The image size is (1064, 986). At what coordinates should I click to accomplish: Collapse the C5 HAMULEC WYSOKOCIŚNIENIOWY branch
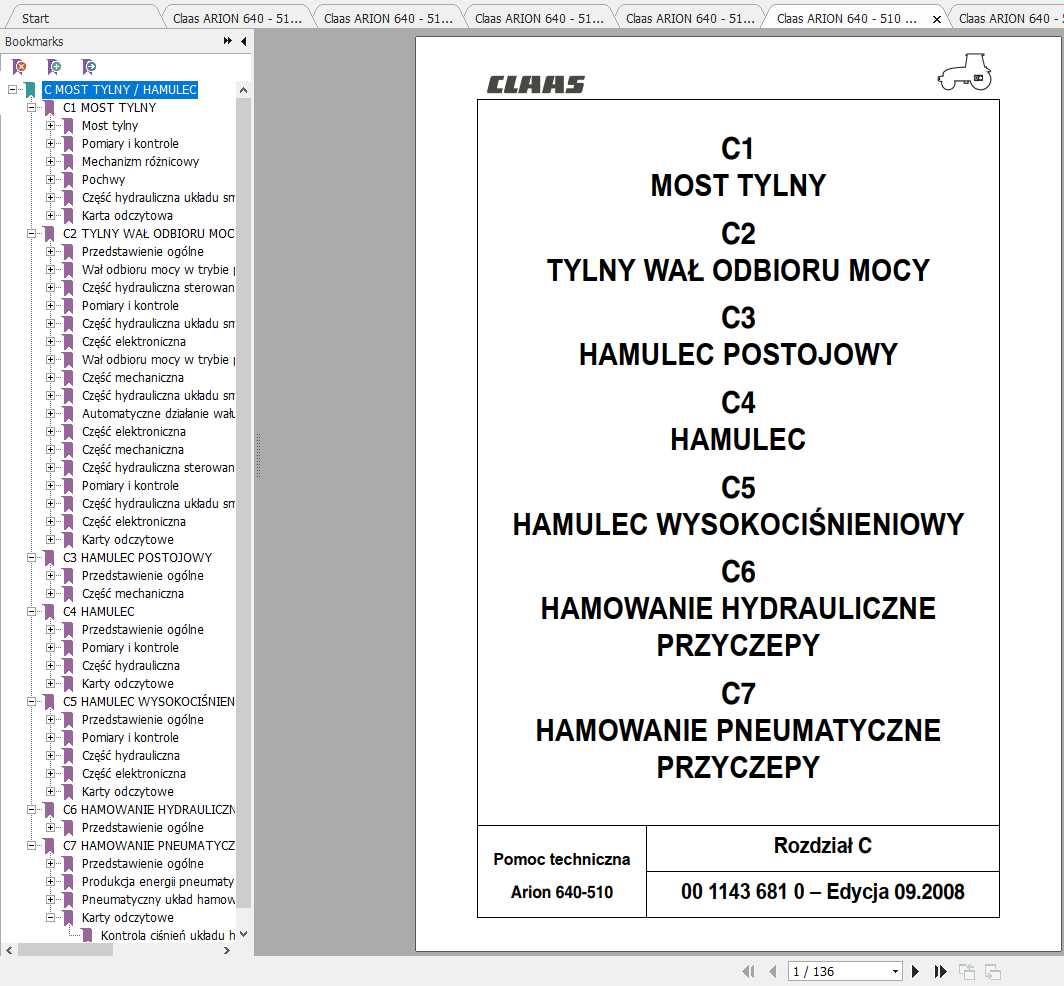(31, 702)
